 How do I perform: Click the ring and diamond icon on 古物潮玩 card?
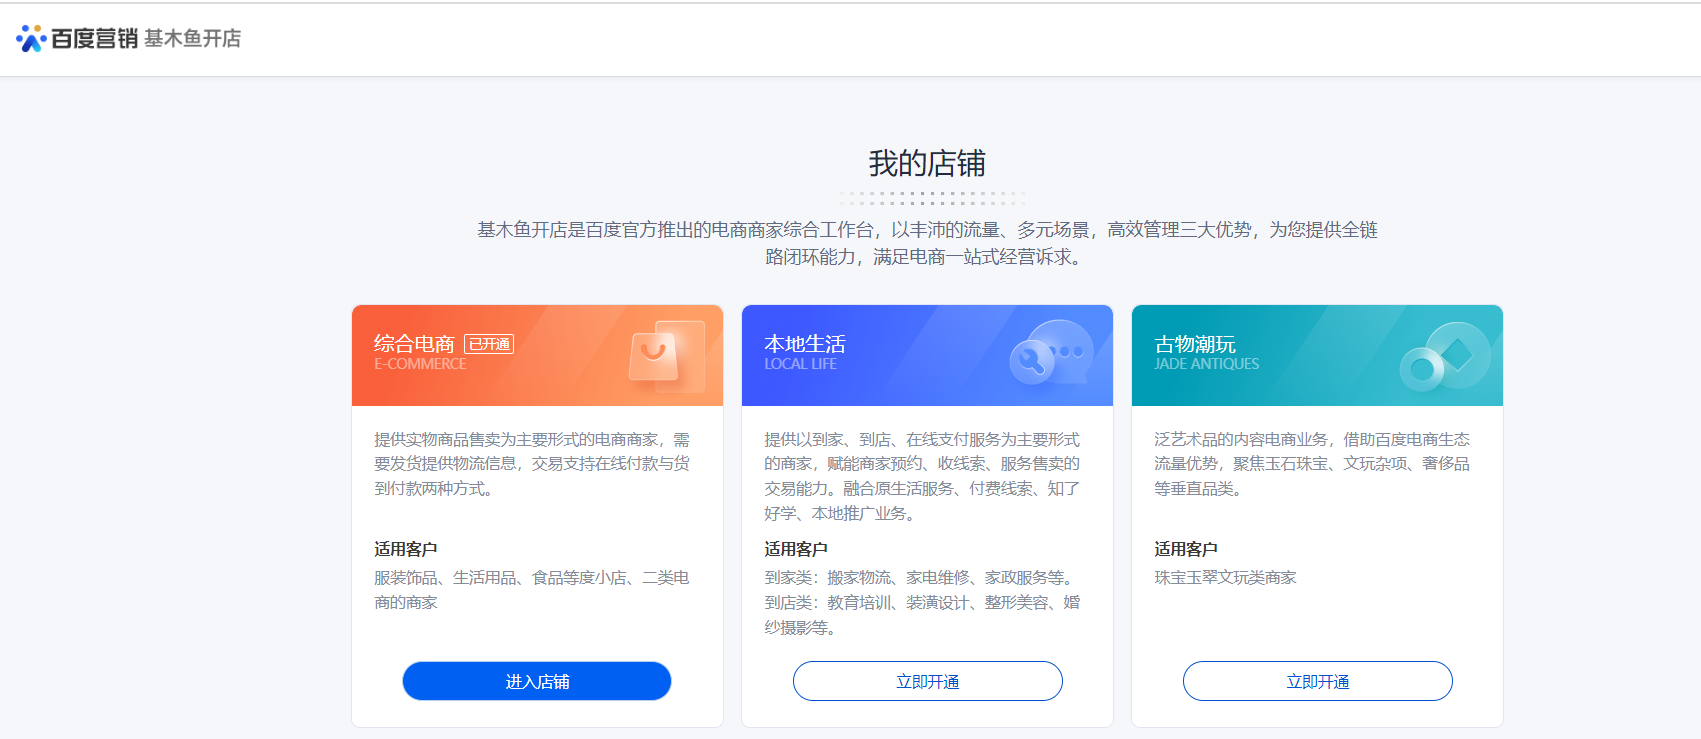1444,356
